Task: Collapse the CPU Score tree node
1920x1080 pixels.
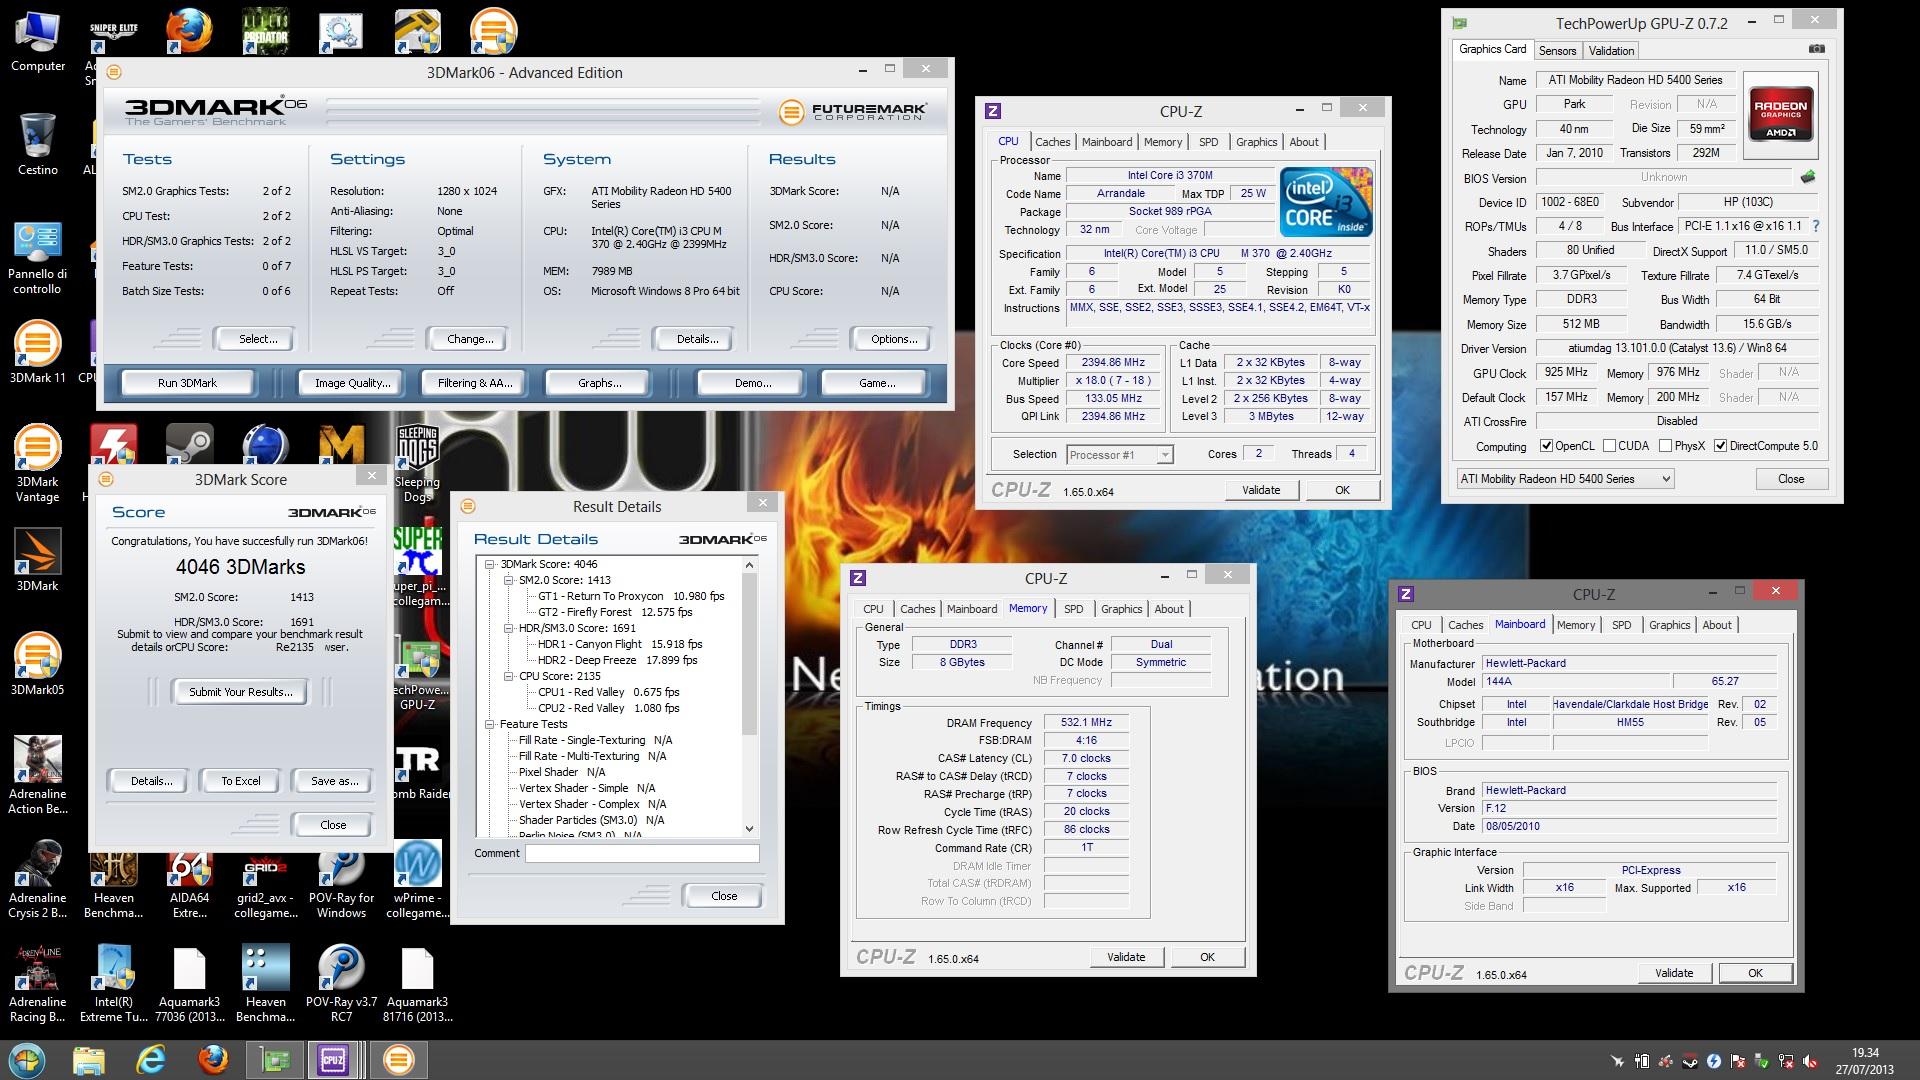Action: pyautogui.click(x=508, y=676)
